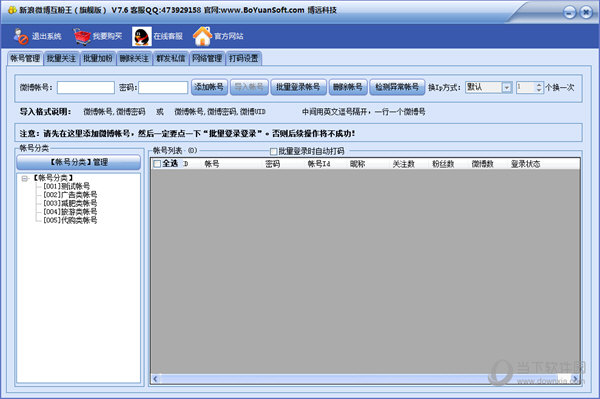Click the 微博数 column header
The width and height of the screenshot is (600, 399).
tap(483, 164)
